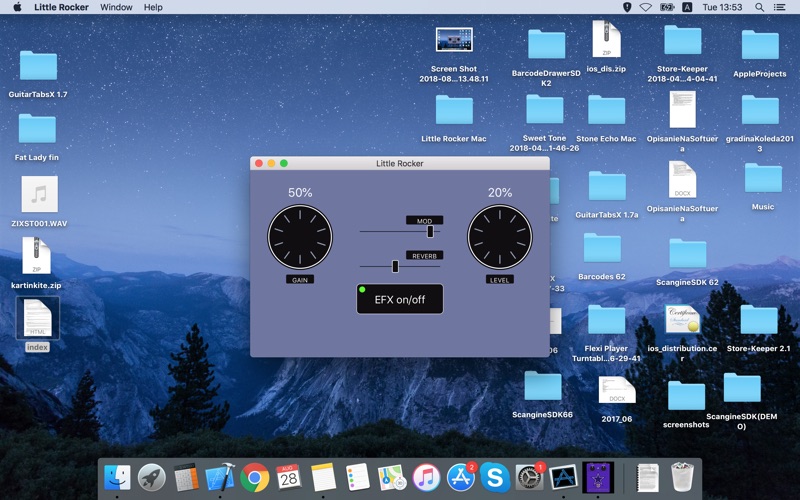The width and height of the screenshot is (800, 500).
Task: Select the ios_dis.zip file
Action: (607, 39)
